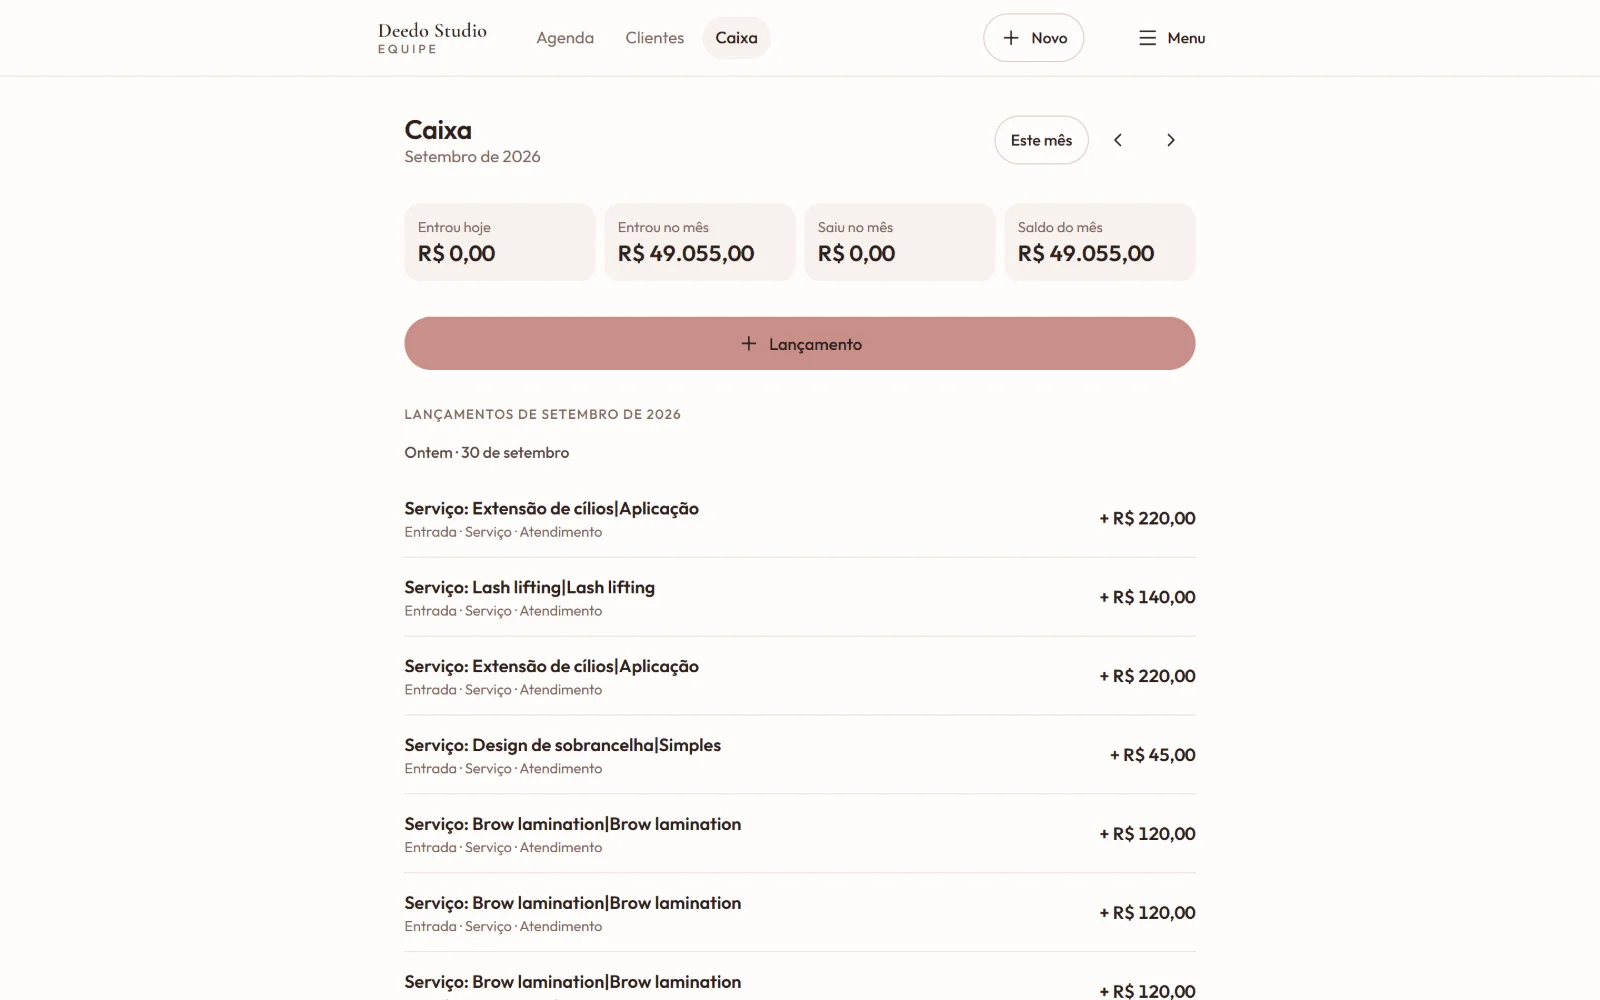Open the second Extensão de cílios Aplicação entry
1600x1000 pixels.
800,676
